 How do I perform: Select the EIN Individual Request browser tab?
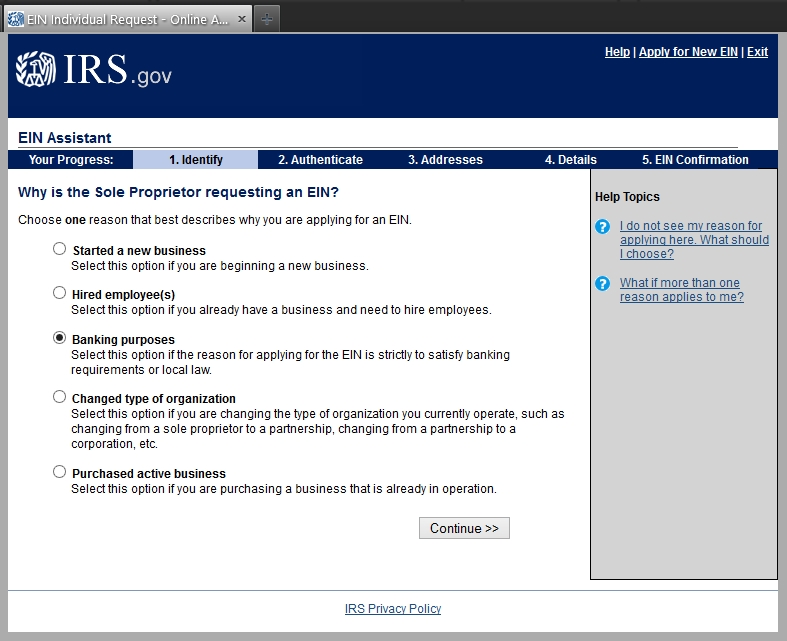click(128, 20)
